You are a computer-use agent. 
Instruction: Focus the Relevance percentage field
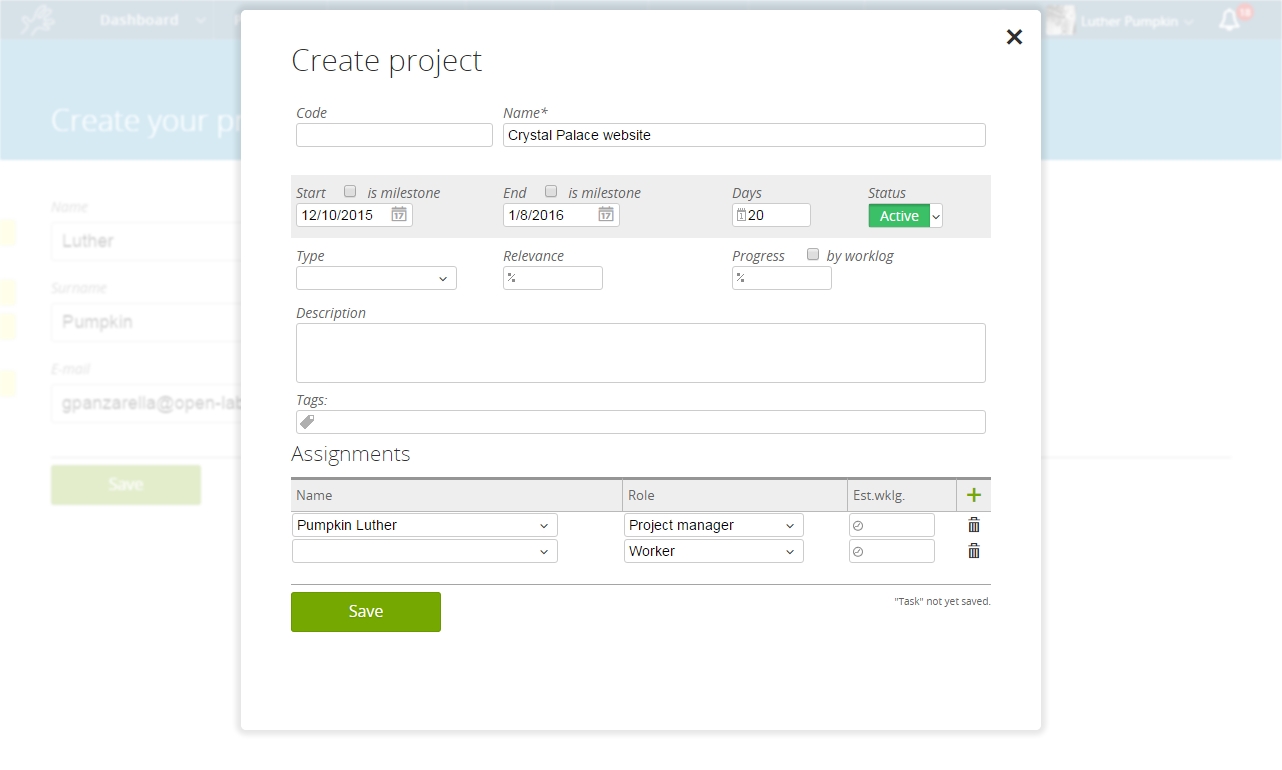click(x=553, y=278)
